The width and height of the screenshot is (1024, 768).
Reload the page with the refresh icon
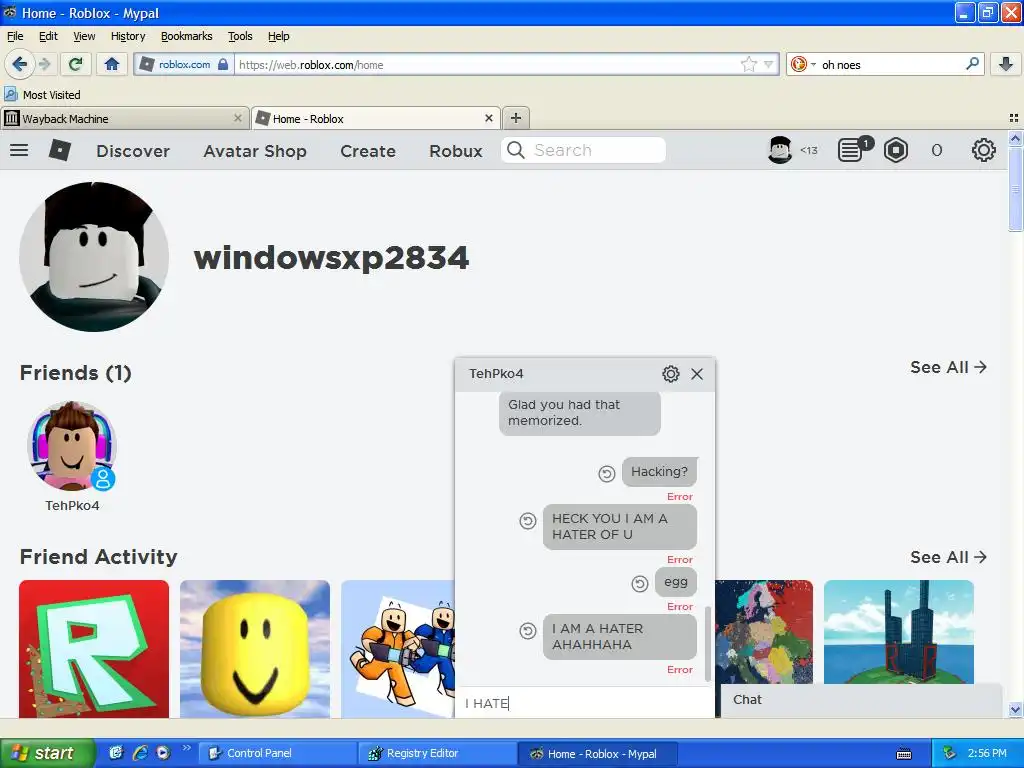point(76,64)
